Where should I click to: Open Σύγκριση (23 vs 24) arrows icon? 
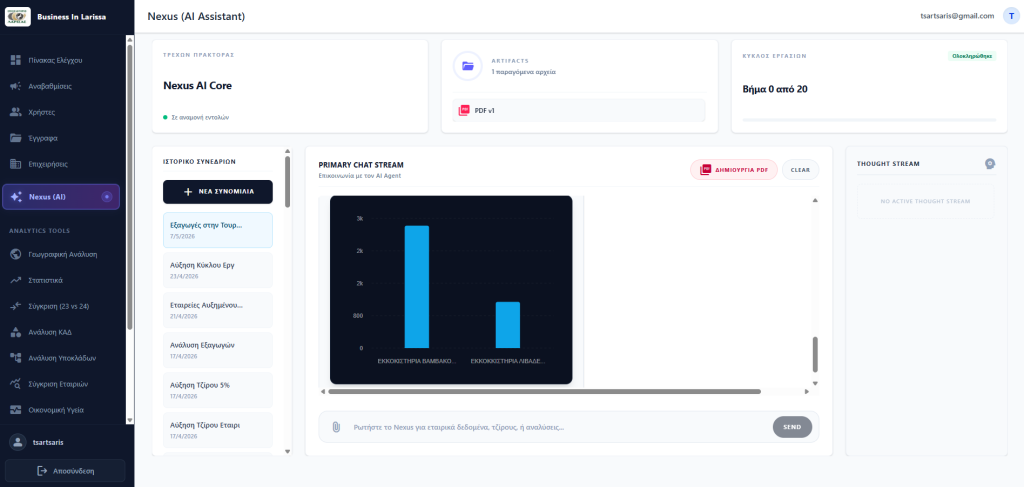pyautogui.click(x=16, y=306)
